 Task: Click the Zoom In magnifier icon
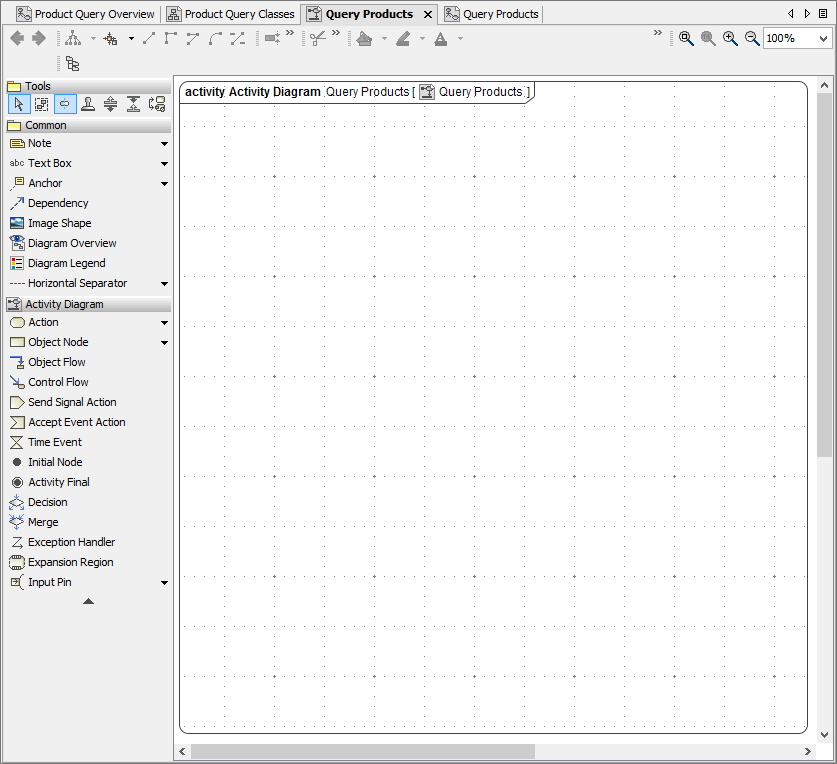pyautogui.click(x=731, y=38)
